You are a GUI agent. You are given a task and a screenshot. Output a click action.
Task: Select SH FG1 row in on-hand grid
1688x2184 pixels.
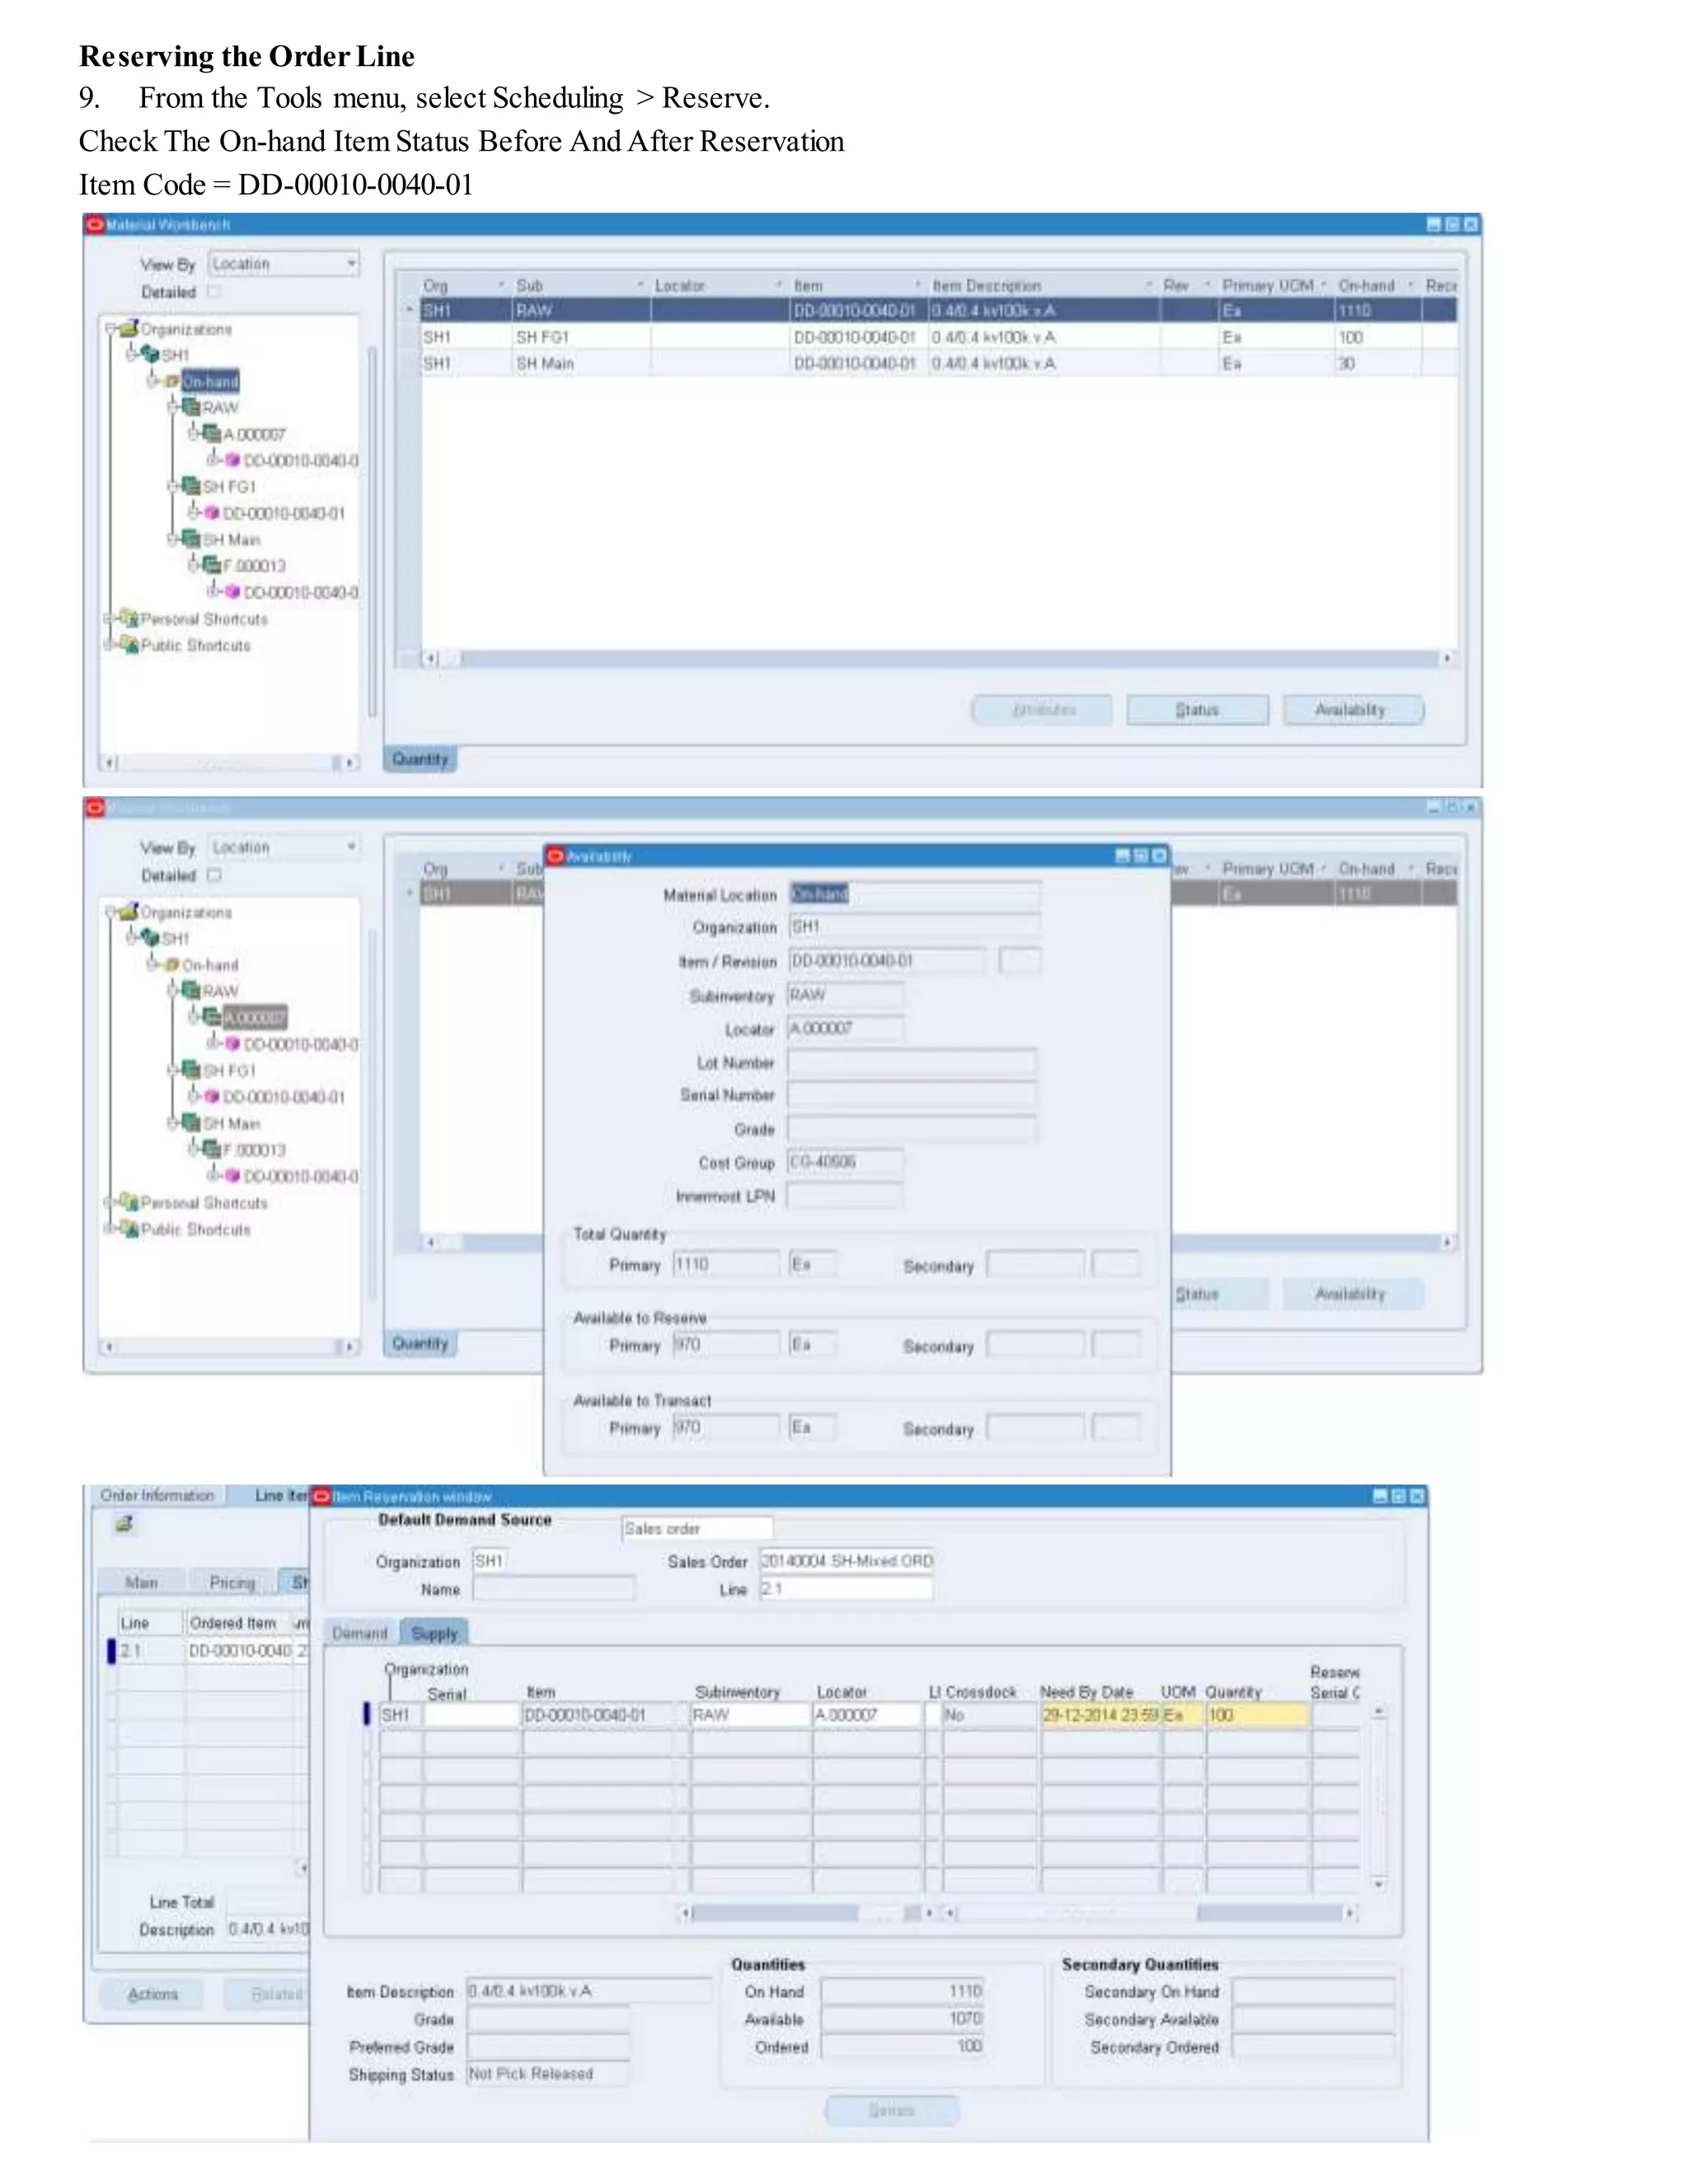pyautogui.click(x=937, y=337)
